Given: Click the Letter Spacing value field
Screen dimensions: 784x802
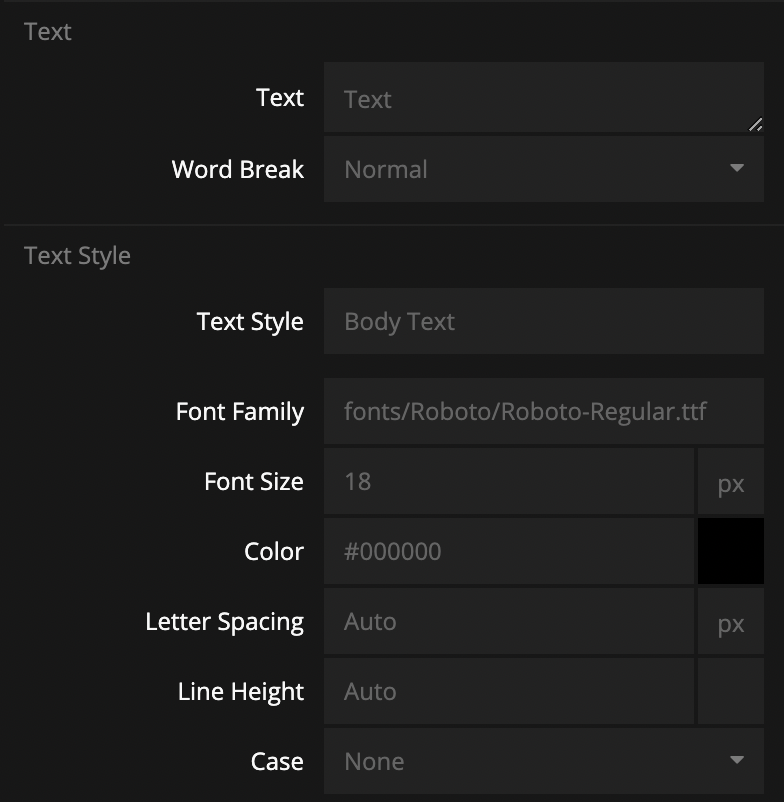Looking at the screenshot, I should [x=508, y=621].
